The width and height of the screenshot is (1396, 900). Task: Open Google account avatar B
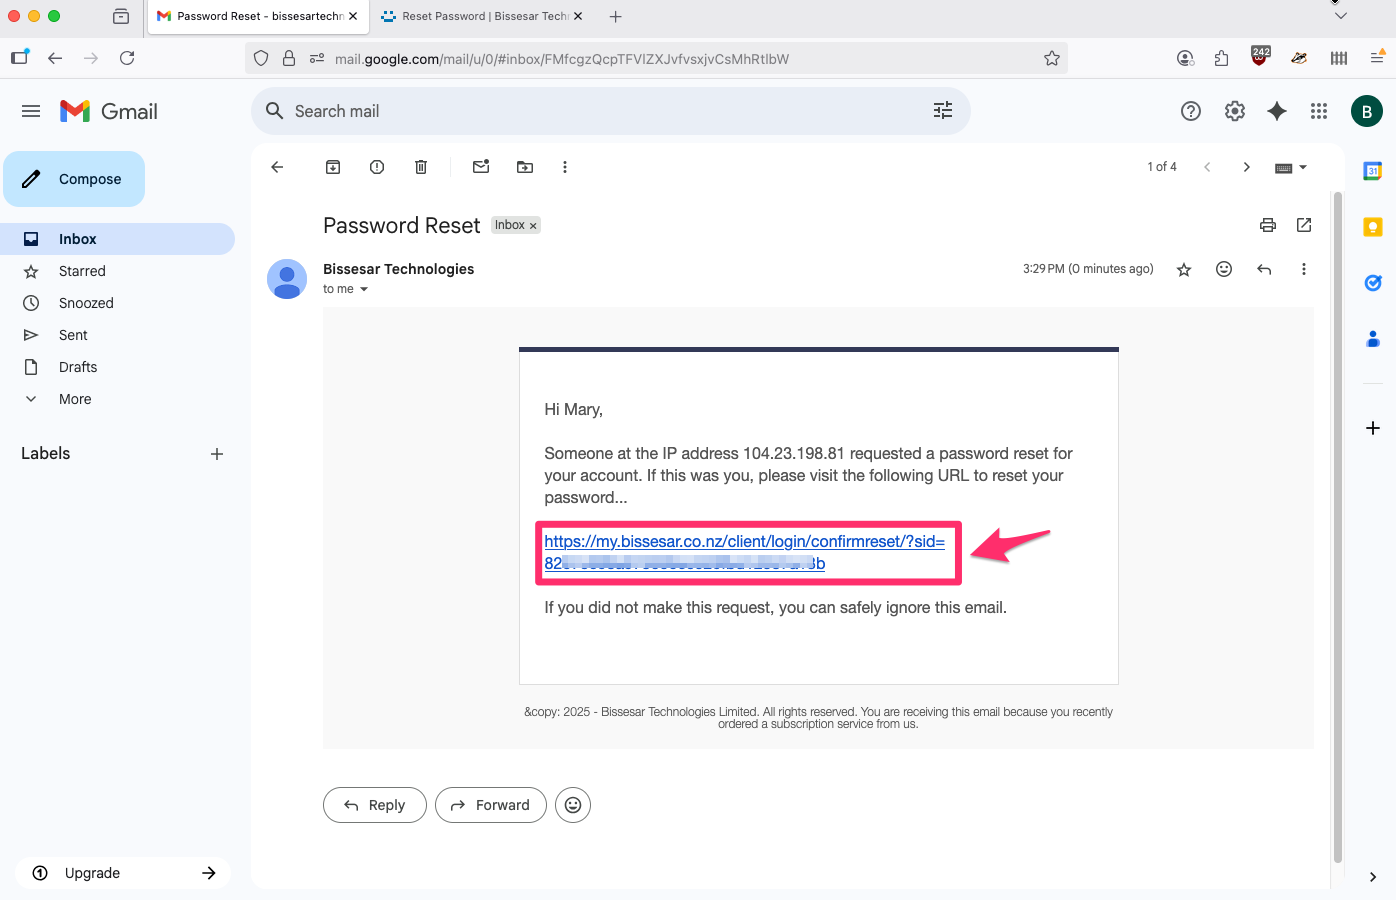[1367, 111]
